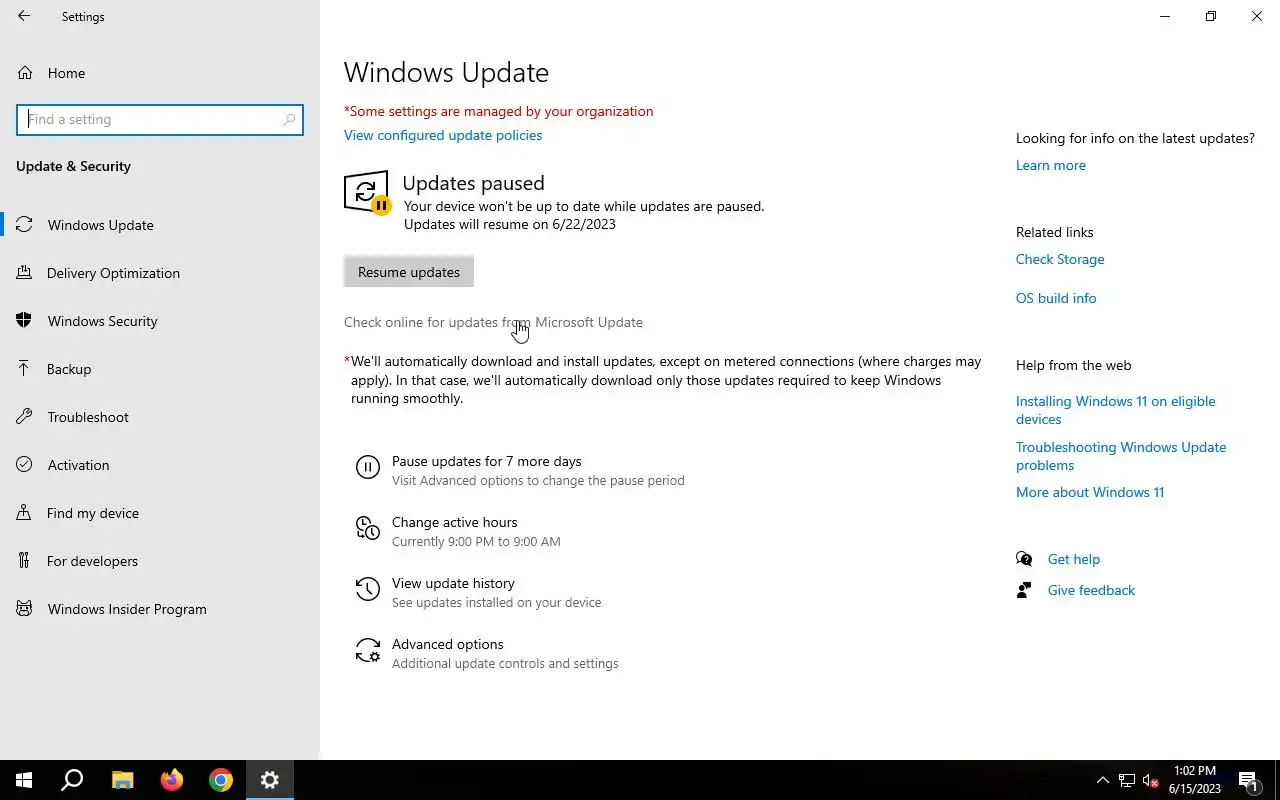This screenshot has height=800, width=1280.
Task: Open Troubleshoot settings page
Action: pyautogui.click(x=160, y=417)
